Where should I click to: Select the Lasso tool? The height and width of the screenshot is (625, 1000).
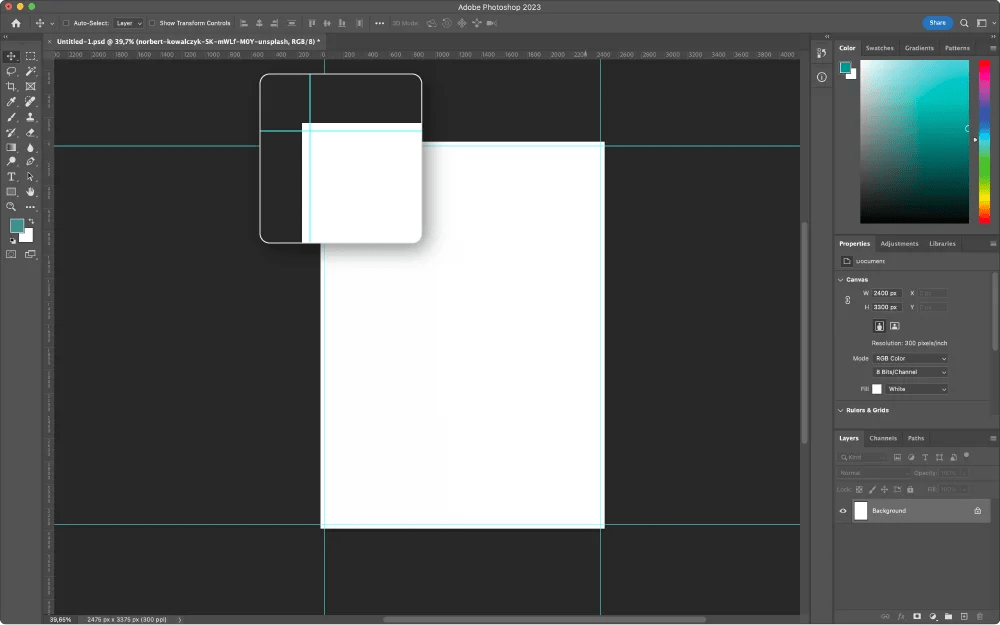pos(10,72)
